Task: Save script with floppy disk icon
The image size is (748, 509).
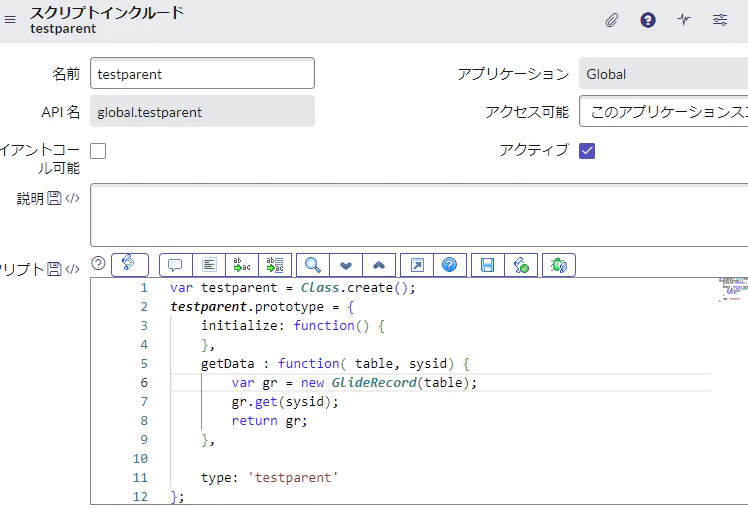Action: pyautogui.click(x=488, y=265)
